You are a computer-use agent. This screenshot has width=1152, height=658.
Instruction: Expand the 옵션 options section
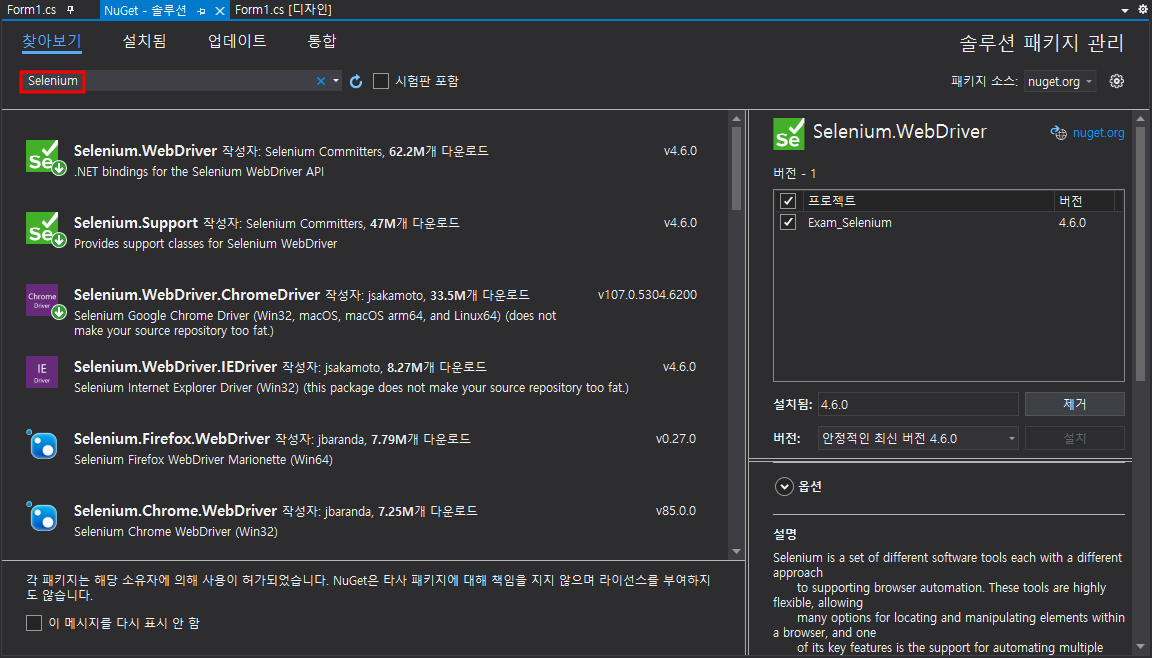coord(784,486)
